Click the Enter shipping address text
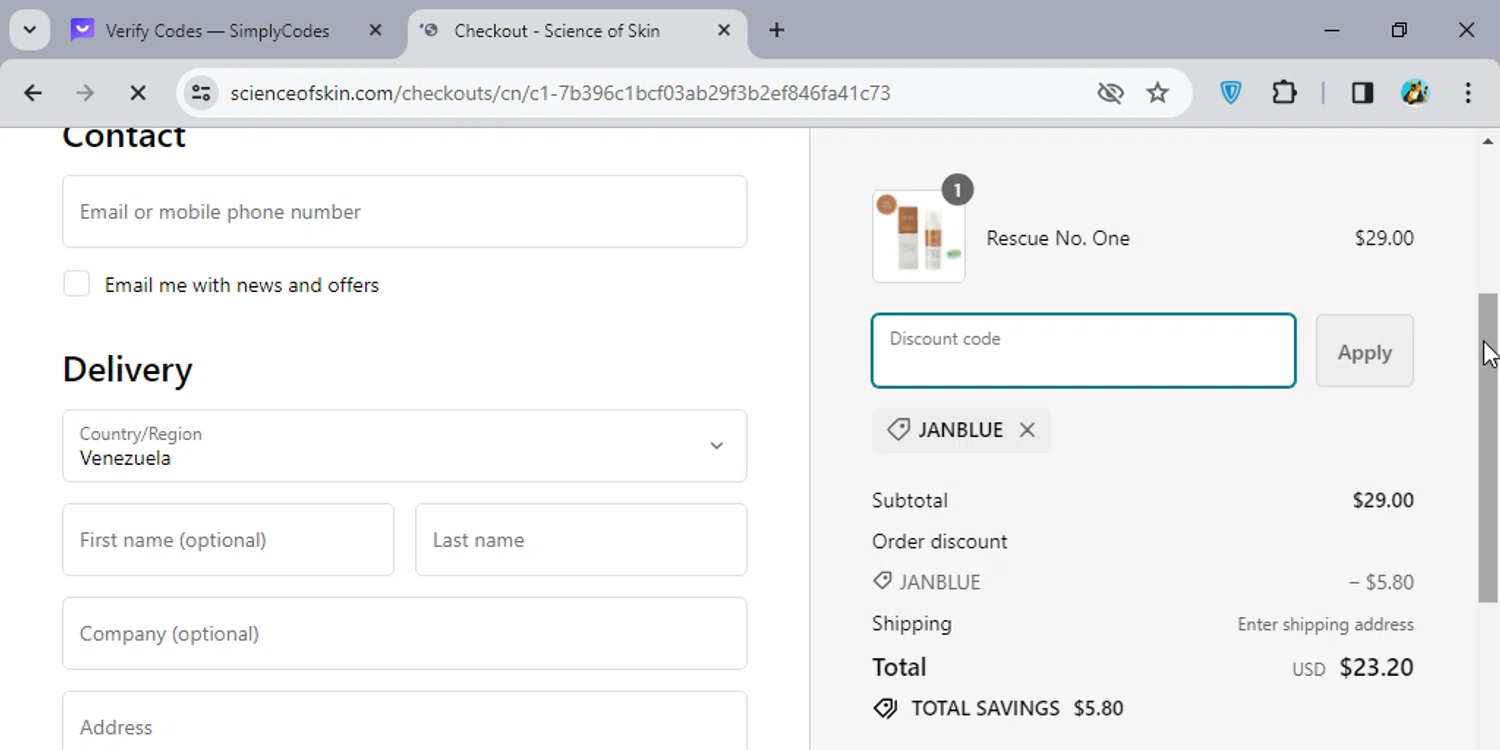 click(1325, 624)
